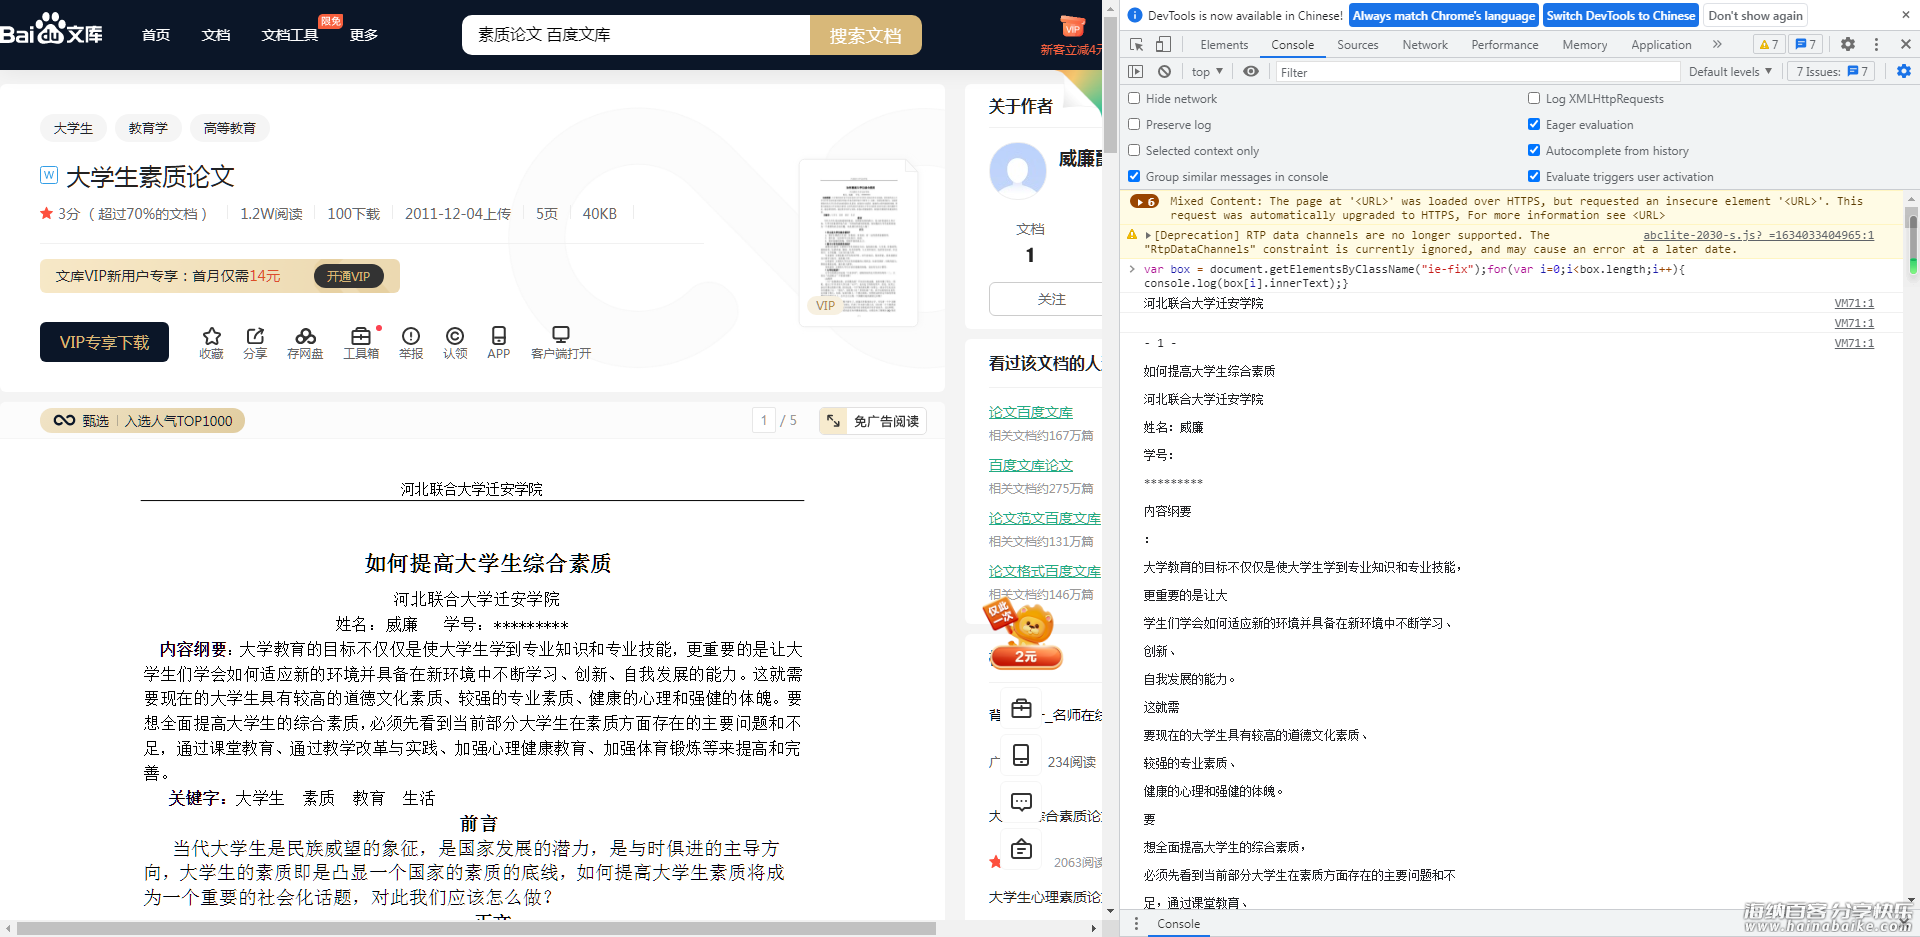Close the DevTools language notification
The height and width of the screenshot is (937, 1920).
click(x=1905, y=15)
